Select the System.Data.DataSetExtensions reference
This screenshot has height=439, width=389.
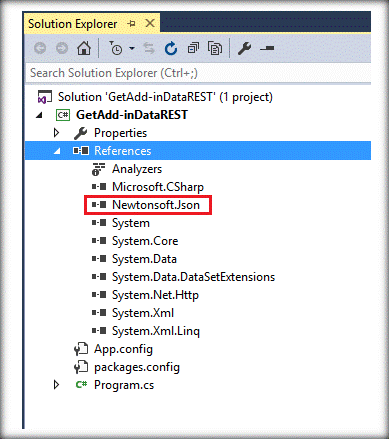pos(193,277)
